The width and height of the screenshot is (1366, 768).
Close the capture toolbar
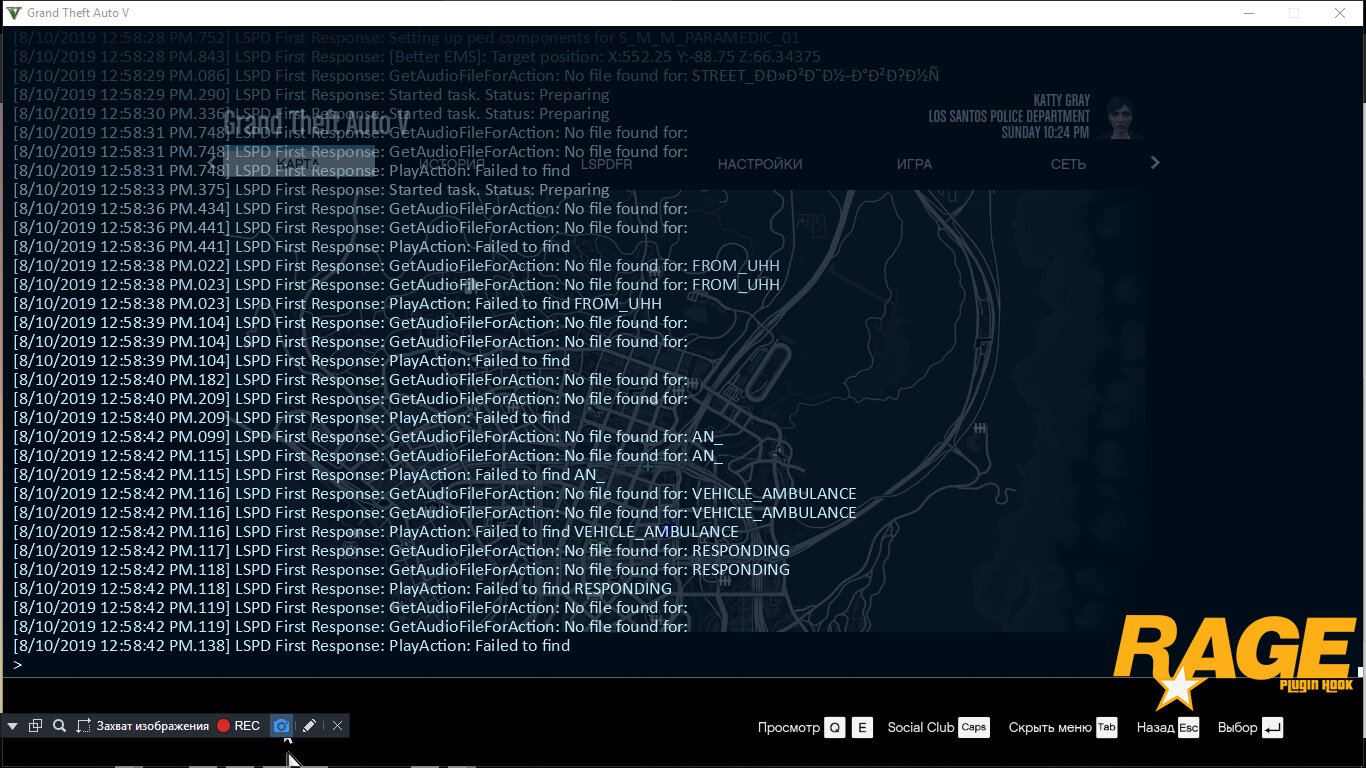[x=337, y=726]
